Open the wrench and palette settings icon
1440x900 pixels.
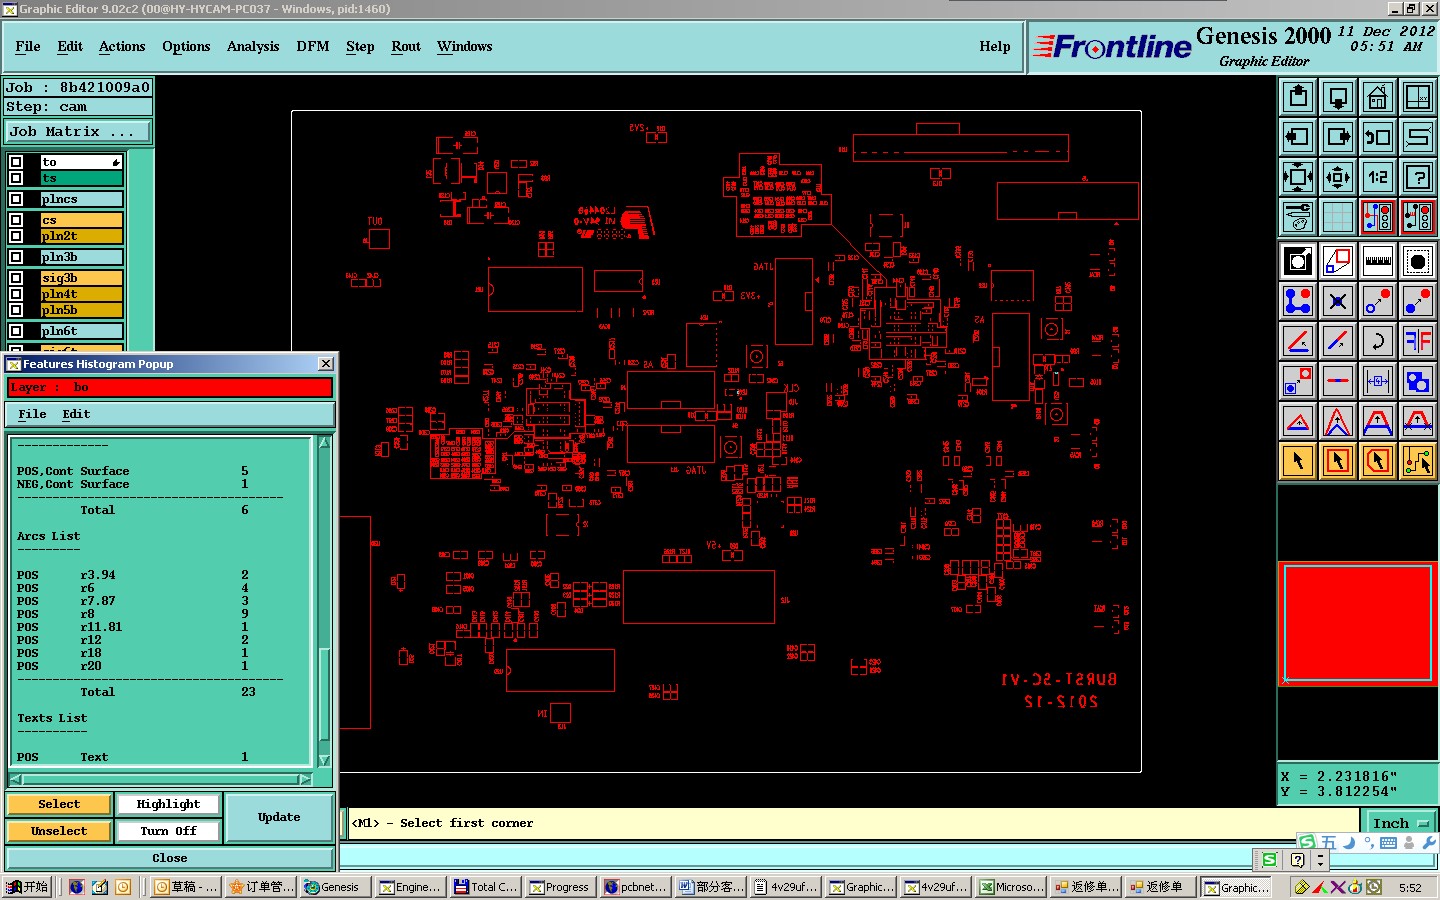tap(1298, 216)
